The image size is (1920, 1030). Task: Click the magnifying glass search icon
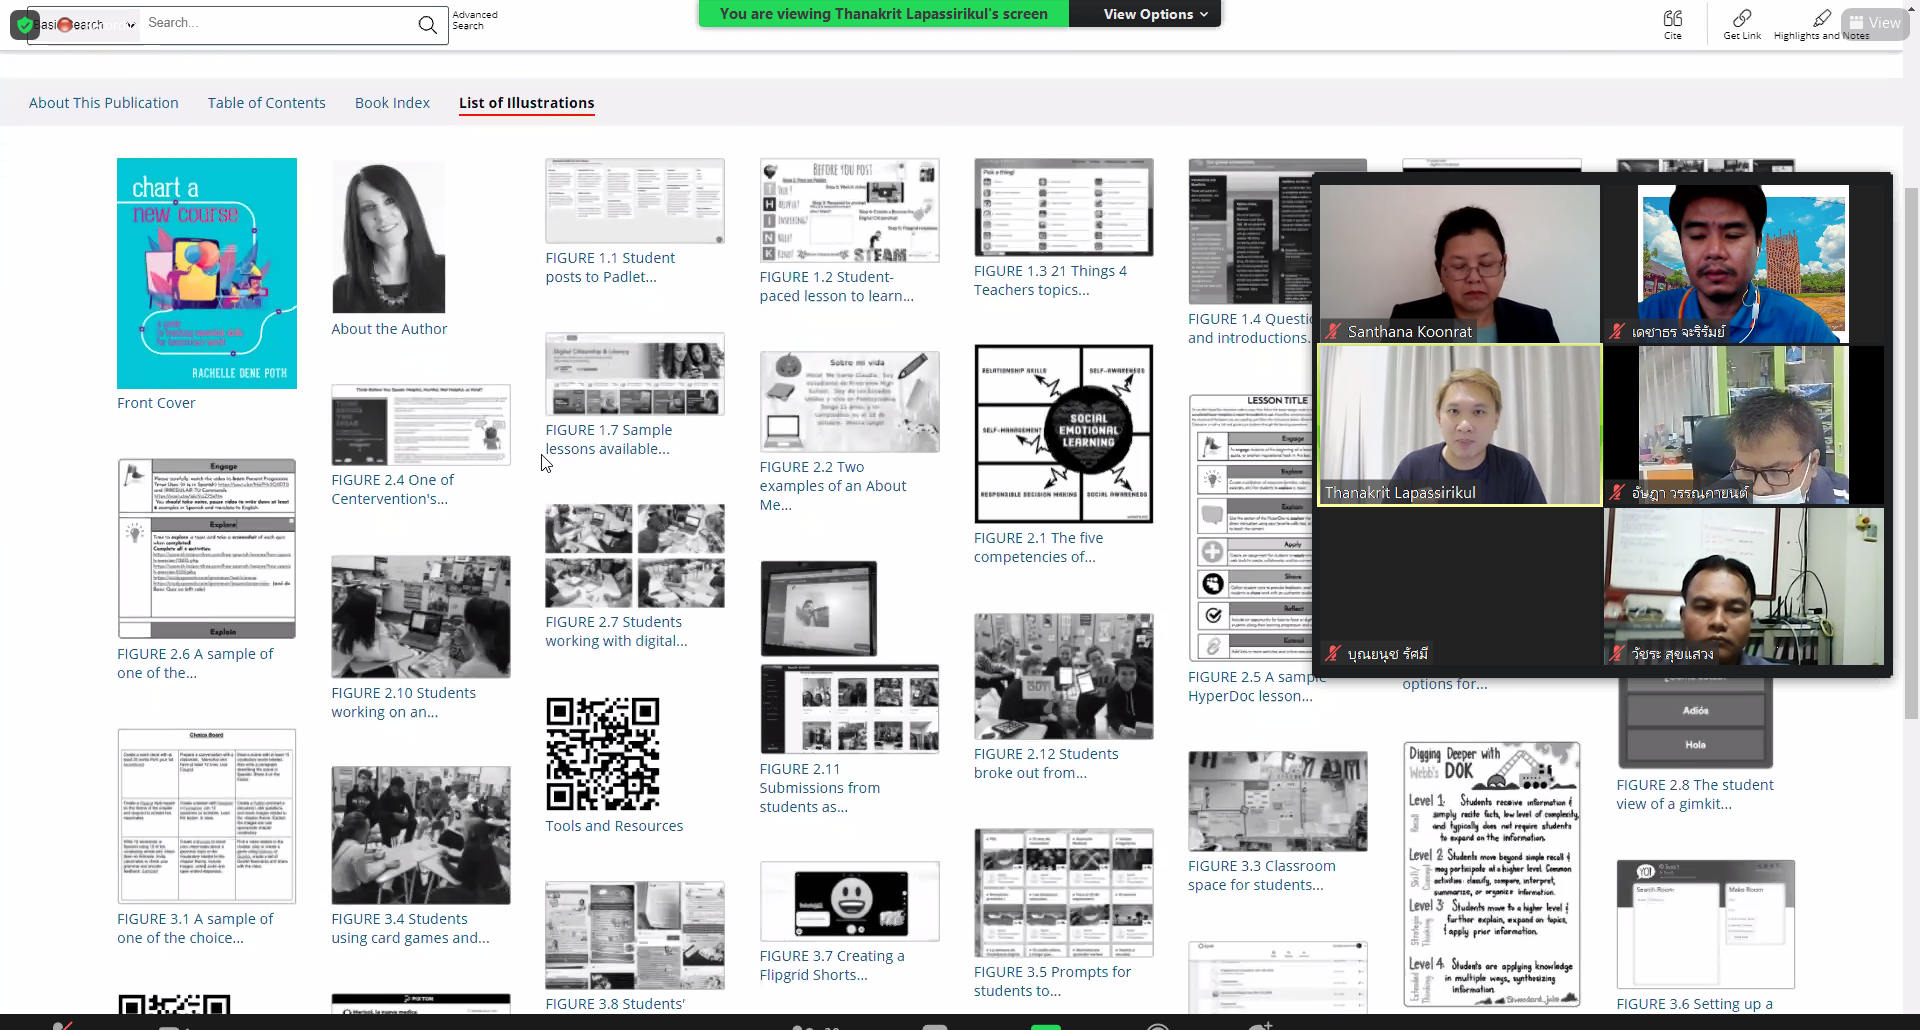point(427,24)
